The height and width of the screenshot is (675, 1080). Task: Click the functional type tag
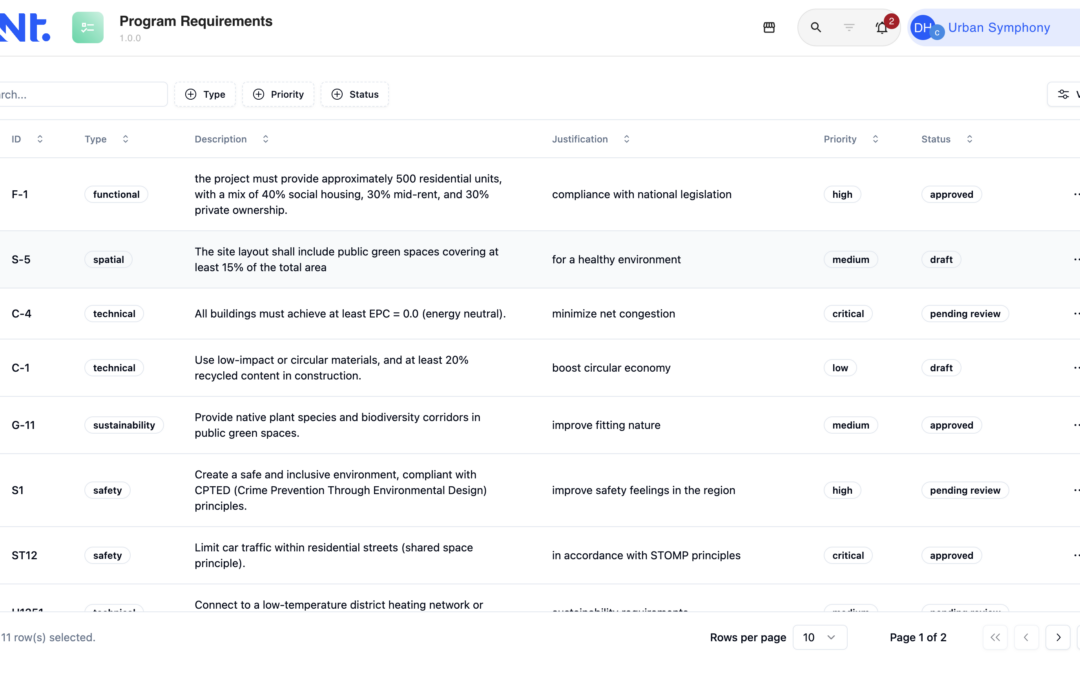[116, 194]
